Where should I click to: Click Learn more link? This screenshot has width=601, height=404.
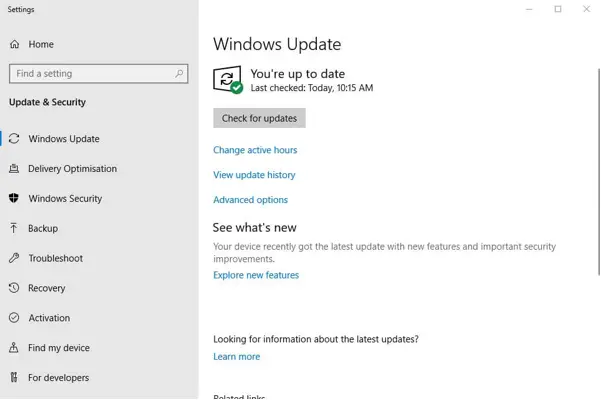click(237, 356)
